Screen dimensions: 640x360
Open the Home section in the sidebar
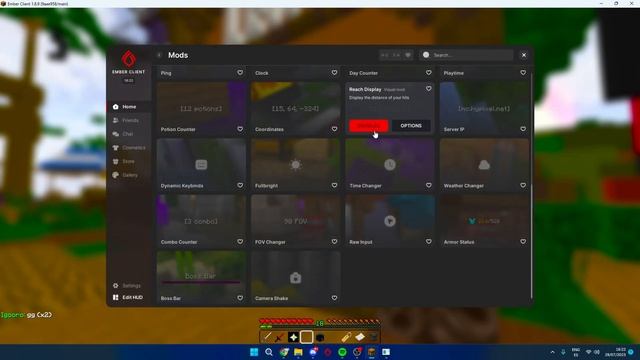(129, 107)
